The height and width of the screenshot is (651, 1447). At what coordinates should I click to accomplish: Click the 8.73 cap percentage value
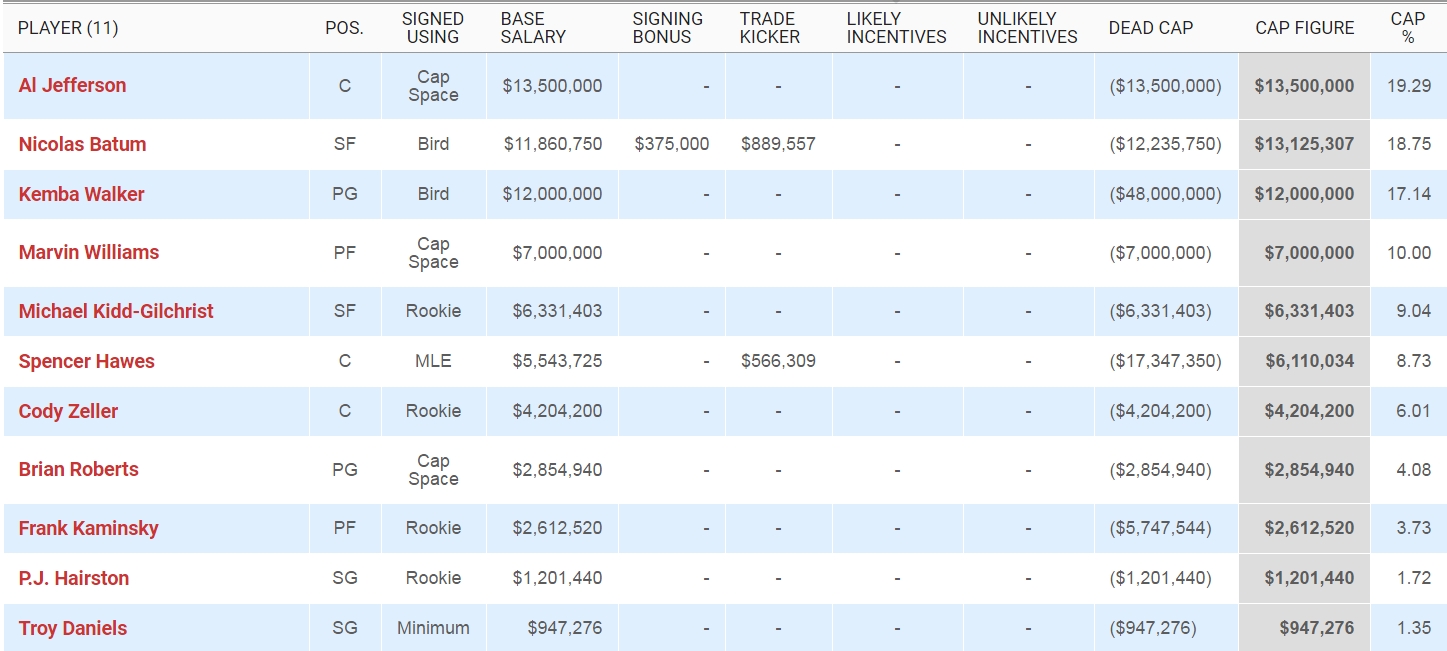1414,361
